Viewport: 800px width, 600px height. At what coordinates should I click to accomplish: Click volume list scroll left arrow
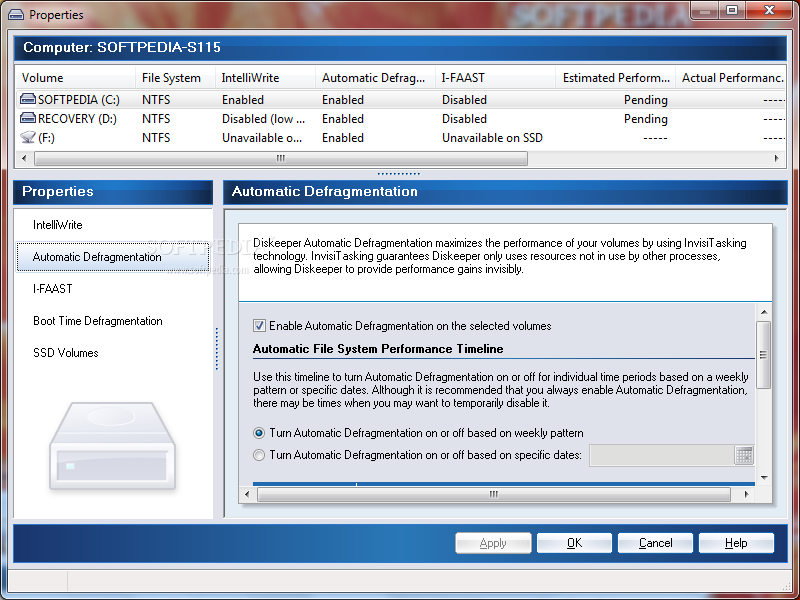point(24,159)
